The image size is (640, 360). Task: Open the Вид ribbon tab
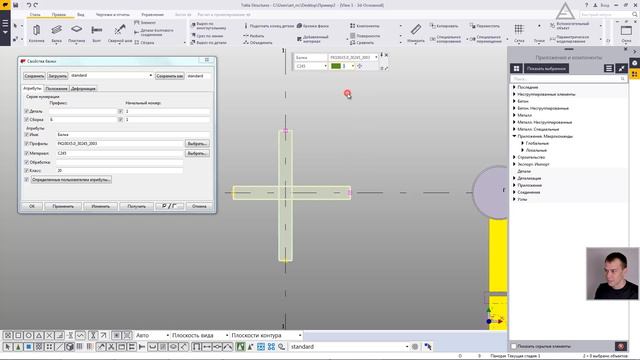click(81, 15)
